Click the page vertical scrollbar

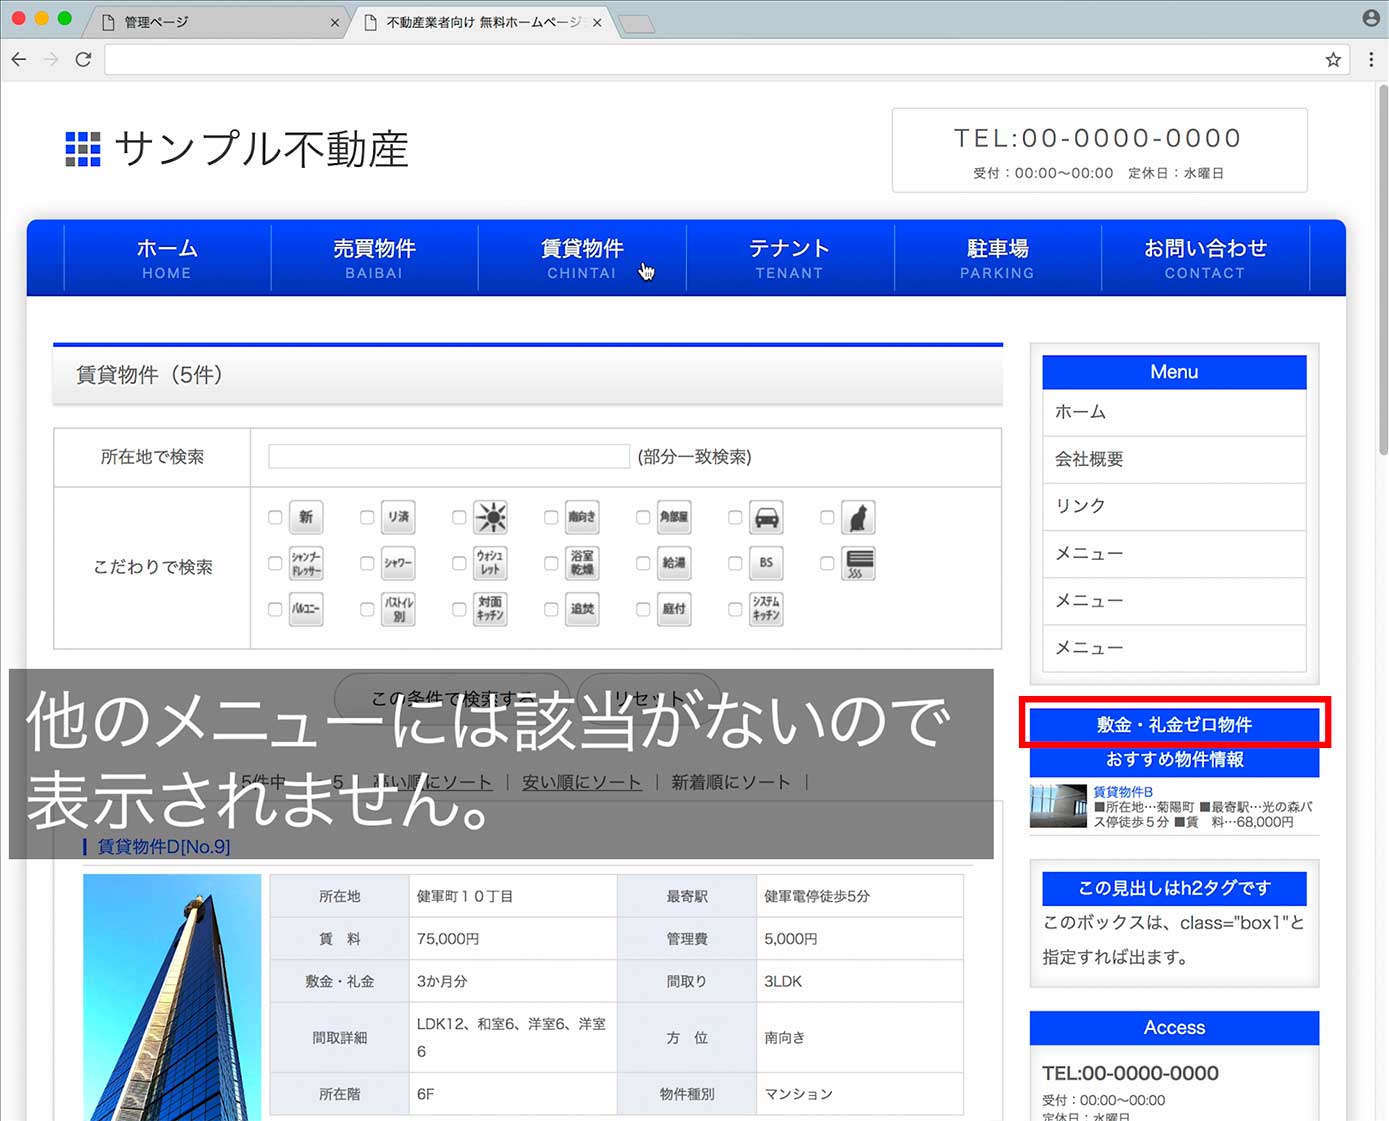tap(1383, 270)
